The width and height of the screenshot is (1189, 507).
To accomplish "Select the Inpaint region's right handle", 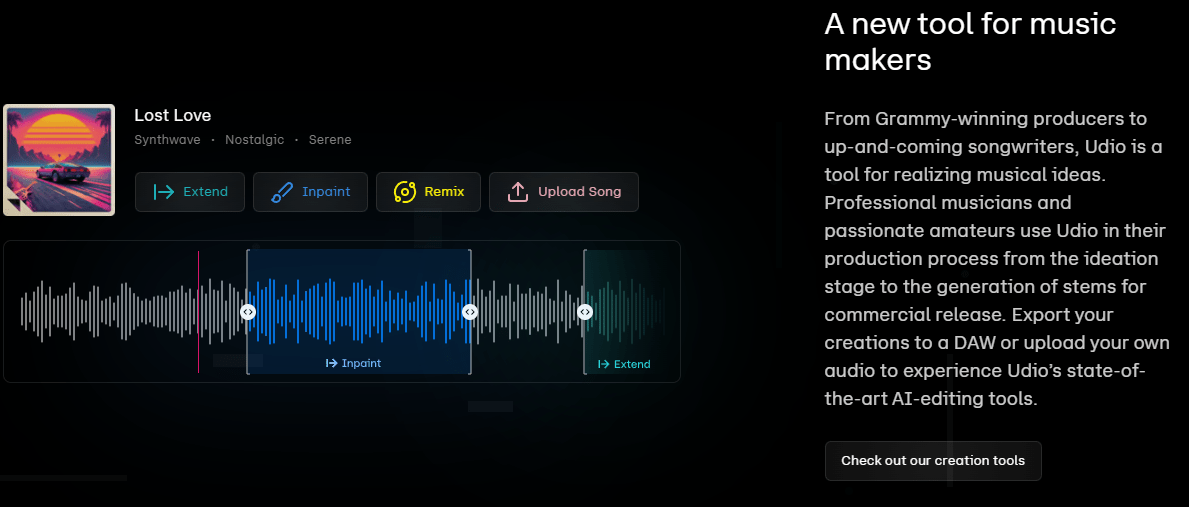I will (x=469, y=311).
